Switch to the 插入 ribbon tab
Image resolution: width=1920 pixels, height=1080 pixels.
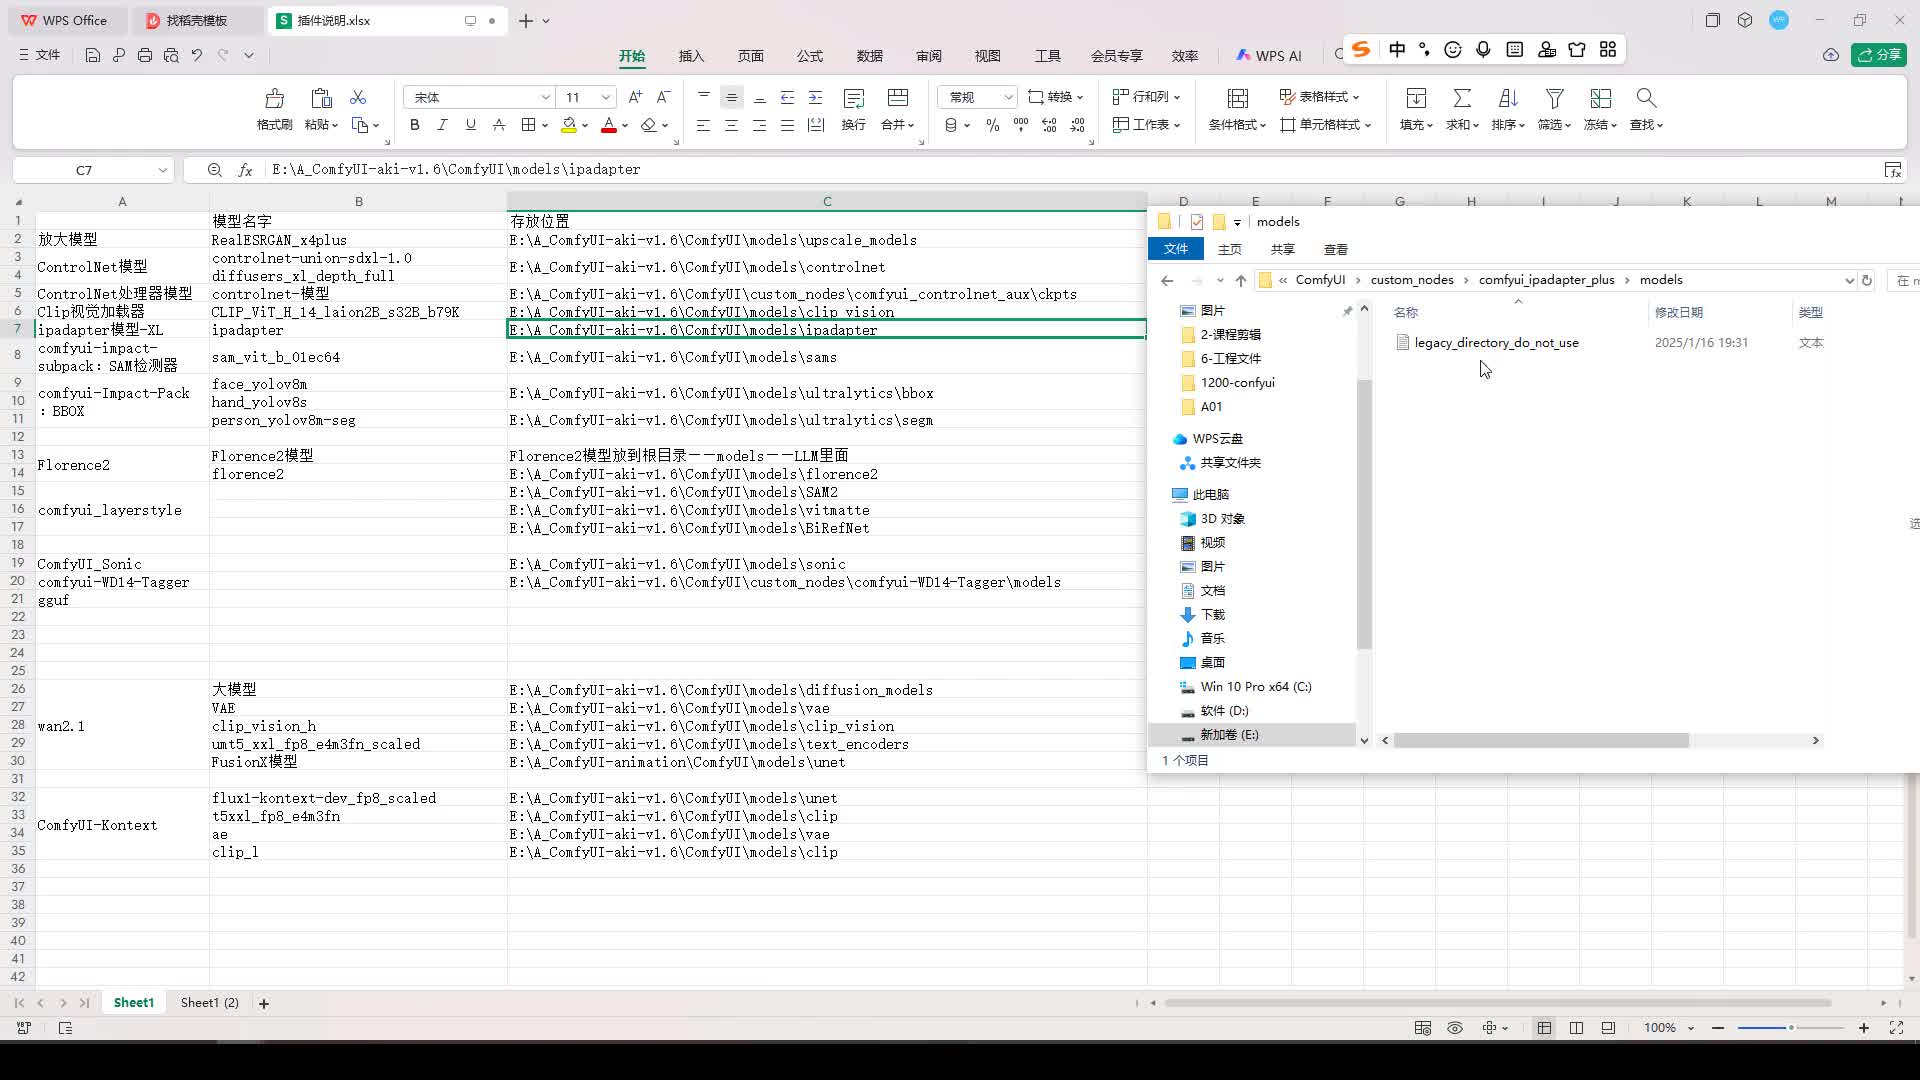click(x=691, y=56)
